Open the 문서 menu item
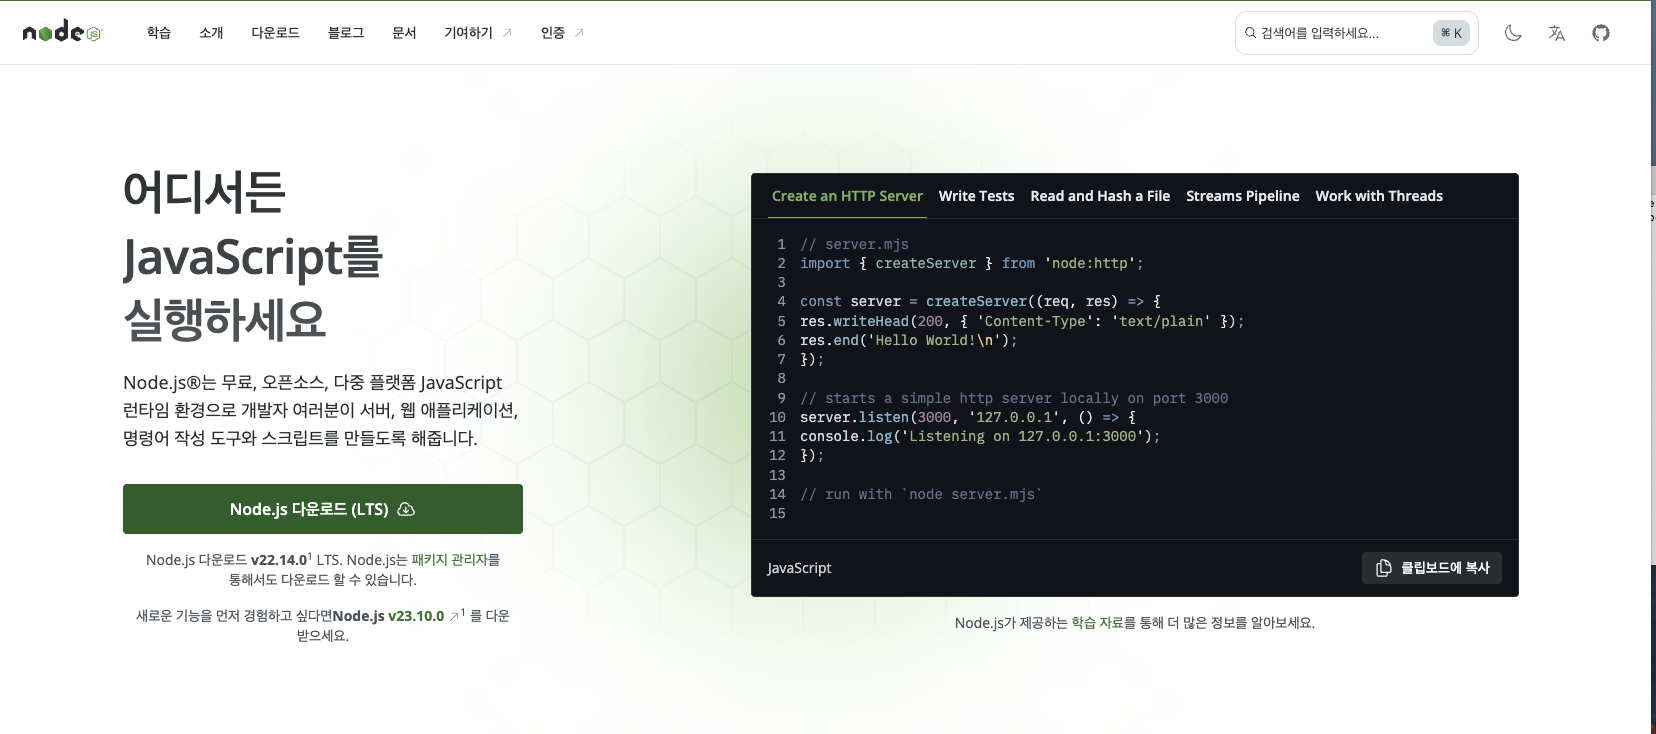The height and width of the screenshot is (734, 1656). pos(404,33)
